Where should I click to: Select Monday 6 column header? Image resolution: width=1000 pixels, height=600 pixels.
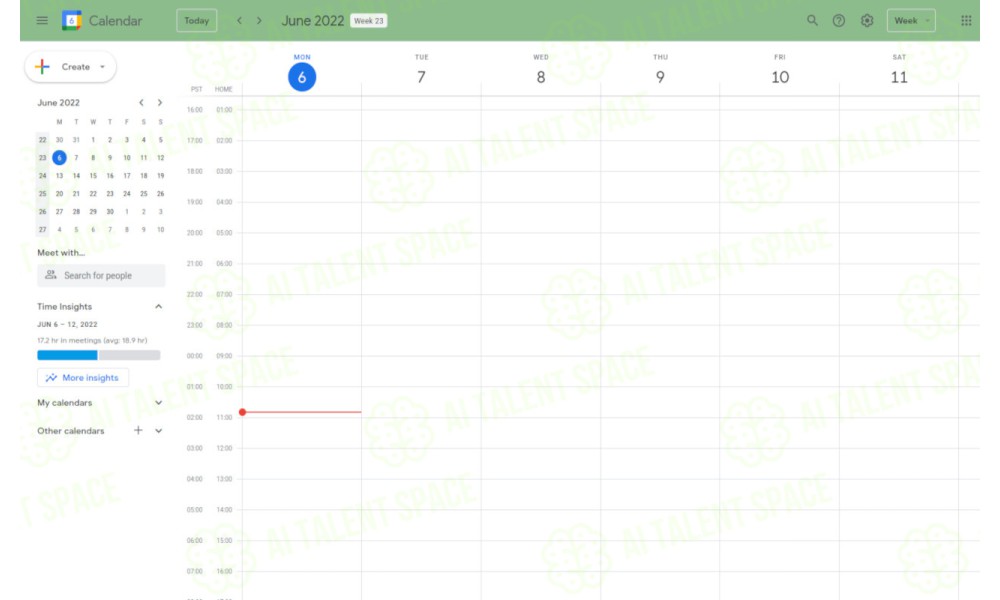coord(302,72)
